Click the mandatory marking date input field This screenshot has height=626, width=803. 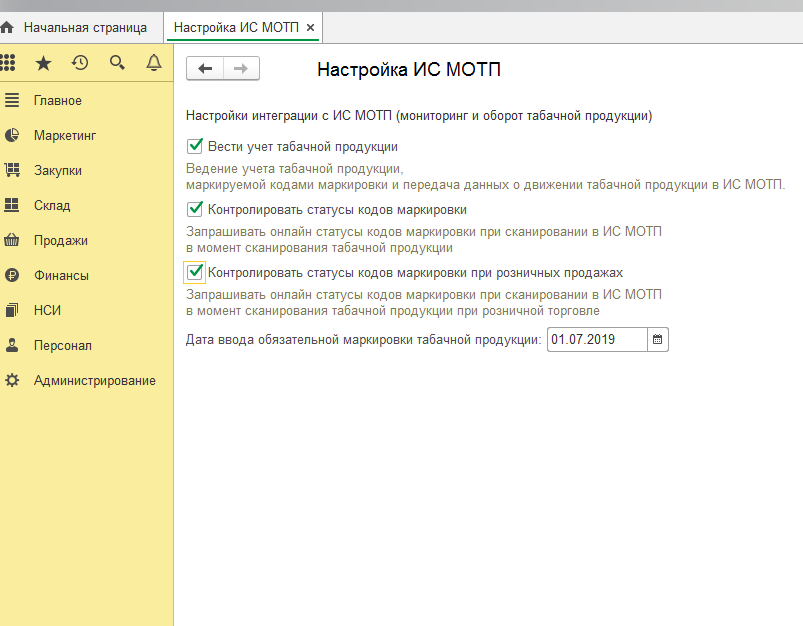[x=596, y=340]
